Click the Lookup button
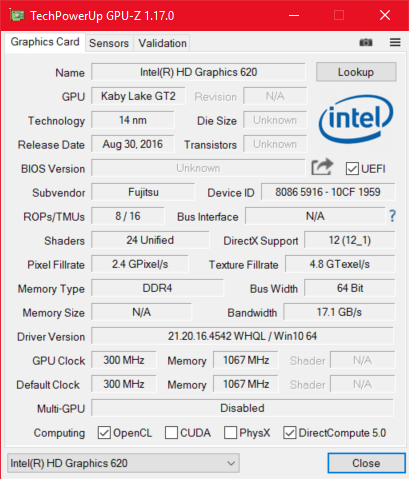The height and width of the screenshot is (479, 409). (356, 72)
